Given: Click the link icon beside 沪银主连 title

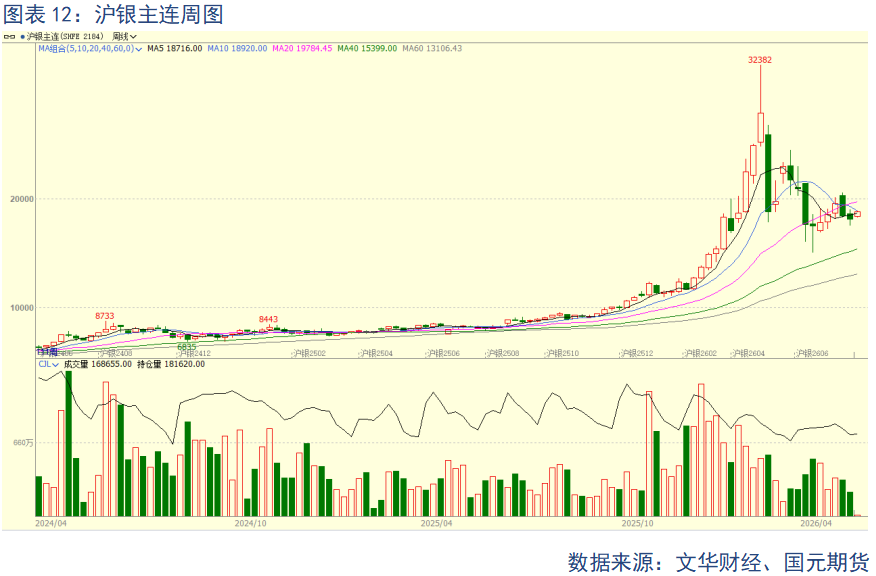Looking at the screenshot, I should 9,37.
